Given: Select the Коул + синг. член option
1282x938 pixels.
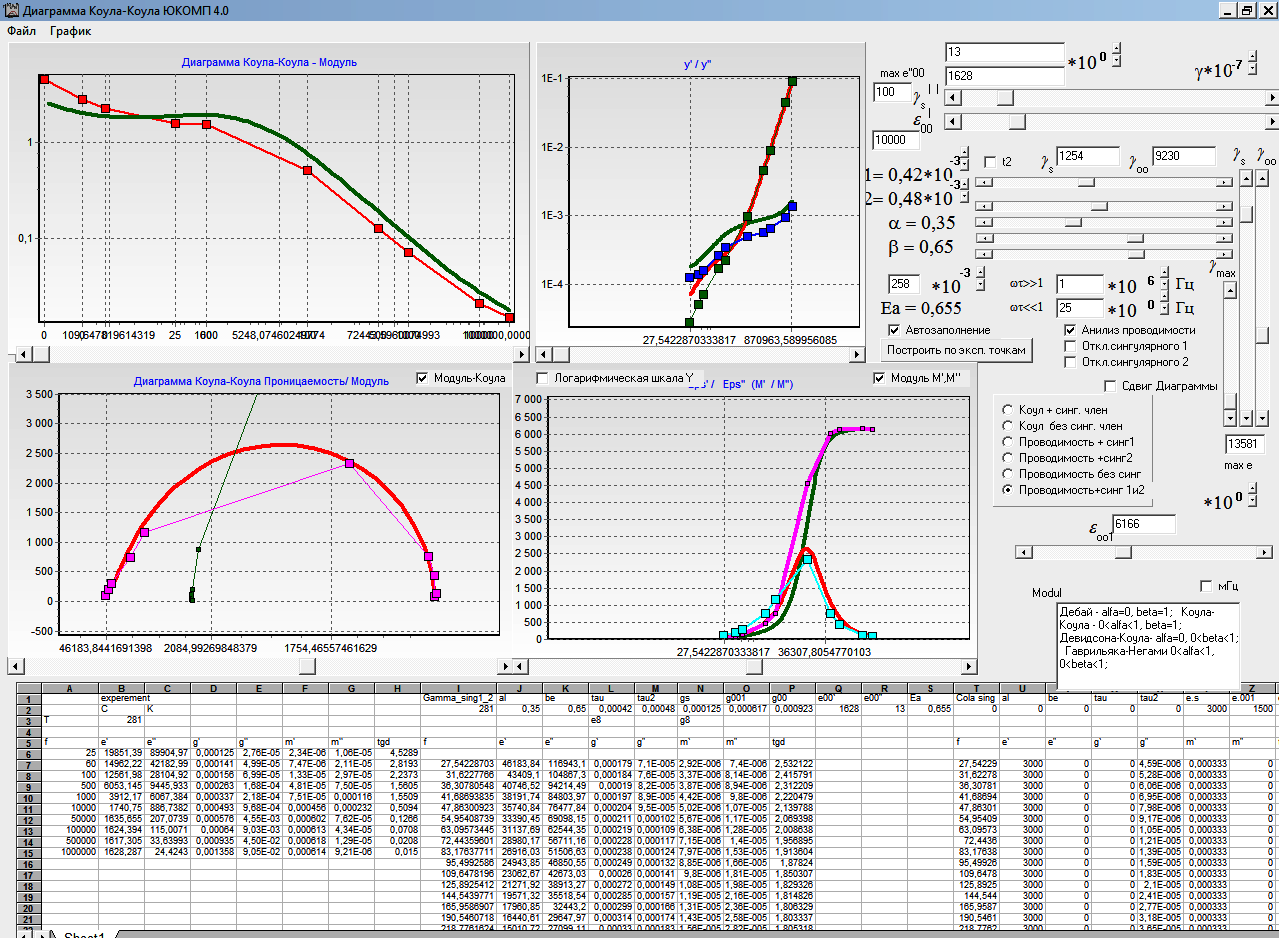Looking at the screenshot, I should [1008, 410].
